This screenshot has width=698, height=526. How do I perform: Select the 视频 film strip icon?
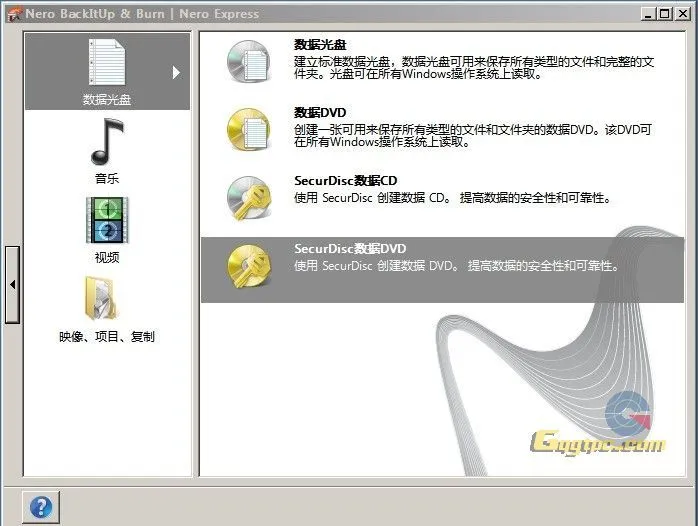tap(107, 220)
